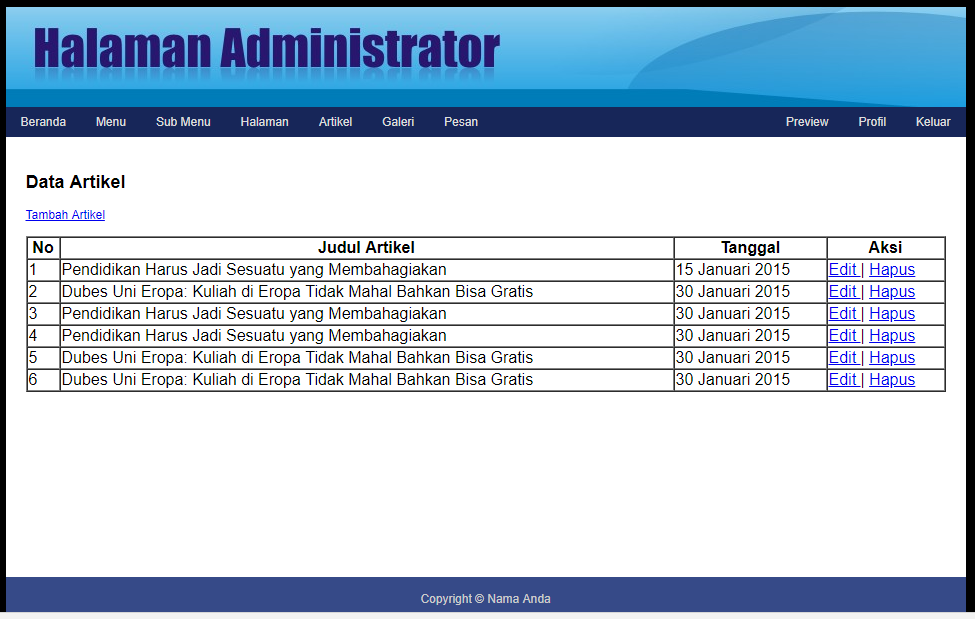This screenshot has height=619, width=975.
Task: Log out using Keluar
Action: (933, 122)
